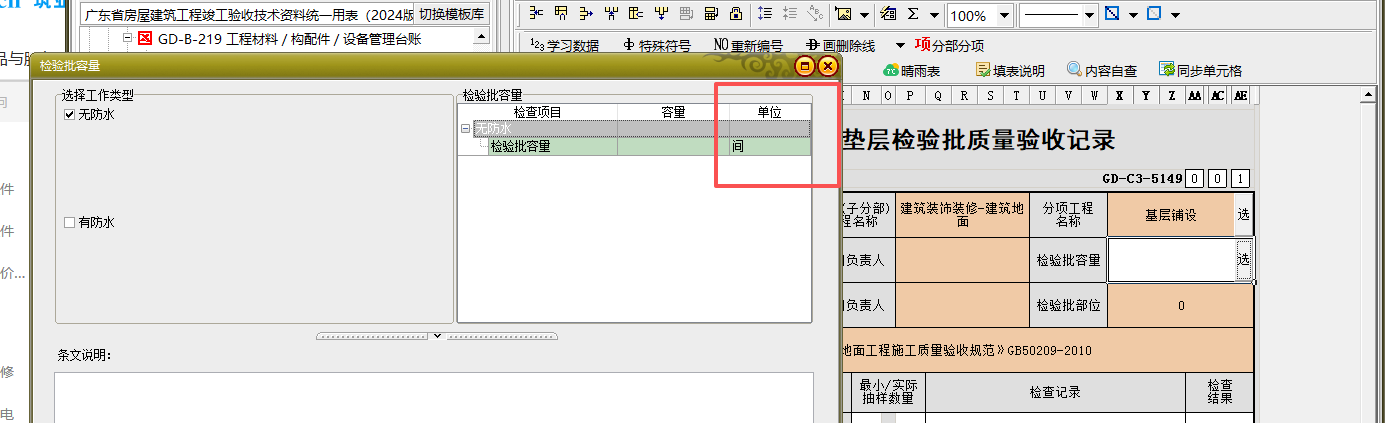1385x423 pixels.
Task: Collapse the GD-B-219 tree node
Action: pyautogui.click(x=127, y=39)
